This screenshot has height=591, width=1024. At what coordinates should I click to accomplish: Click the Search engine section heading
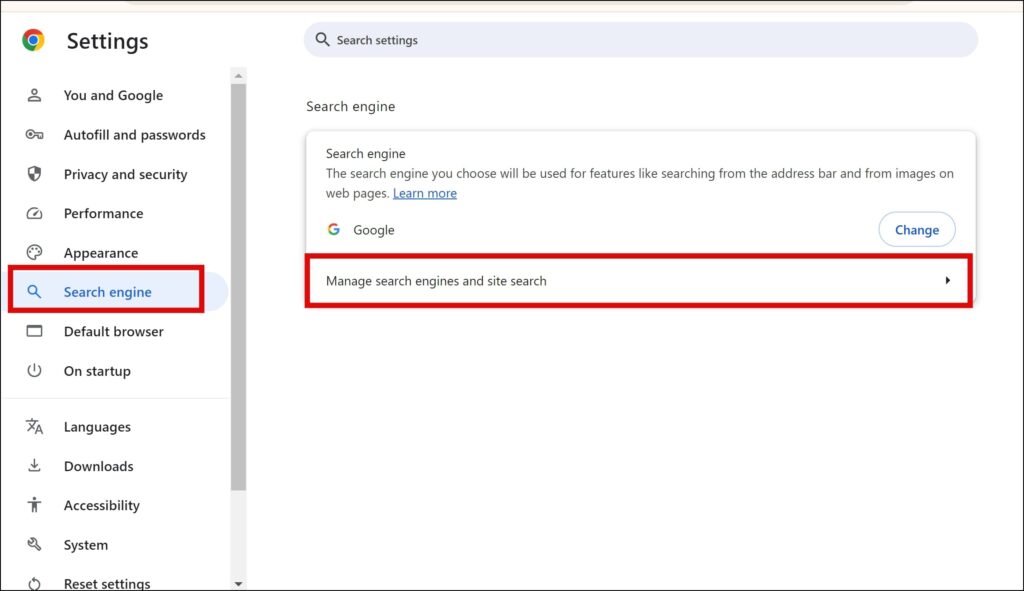point(351,106)
